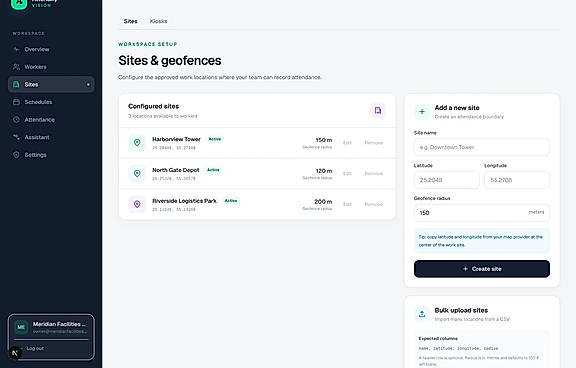Click the Configured sites heading
576x368 pixels.
pyautogui.click(x=154, y=106)
